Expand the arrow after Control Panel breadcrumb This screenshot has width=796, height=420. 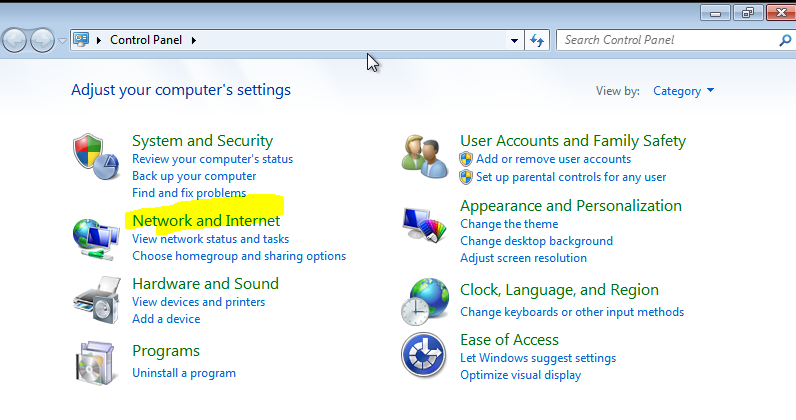[193, 40]
